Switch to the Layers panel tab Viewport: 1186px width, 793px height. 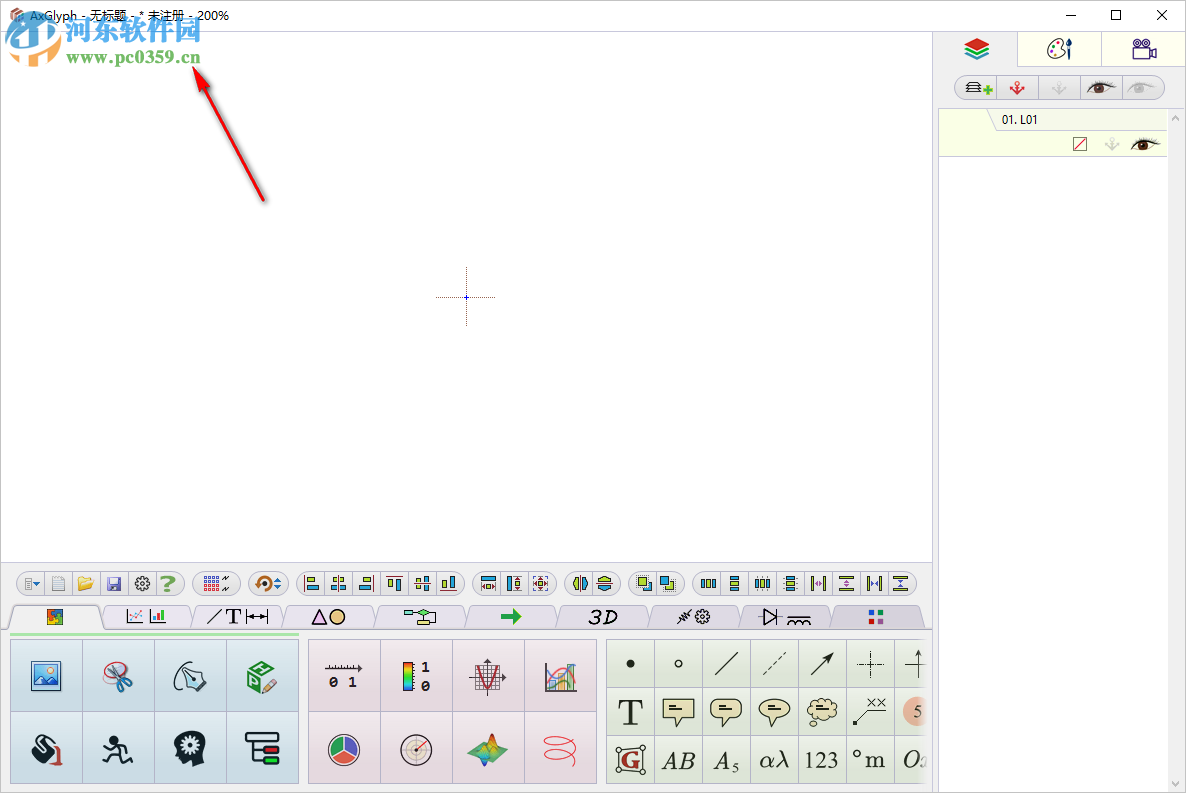pyautogui.click(x=976, y=50)
